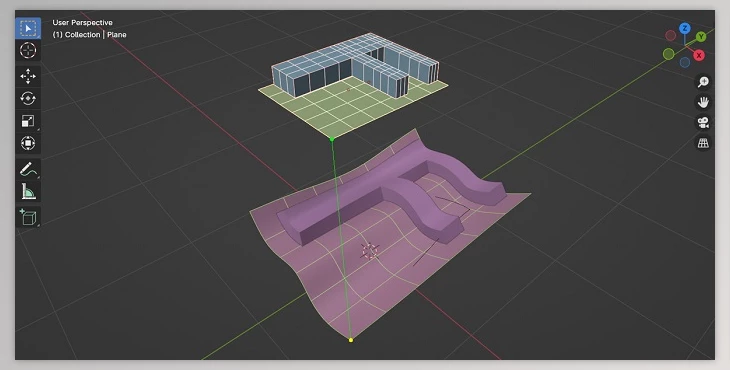Screen dimensions: 730x370
Task: Click the blue Z axis on gizmo
Action: point(684,28)
